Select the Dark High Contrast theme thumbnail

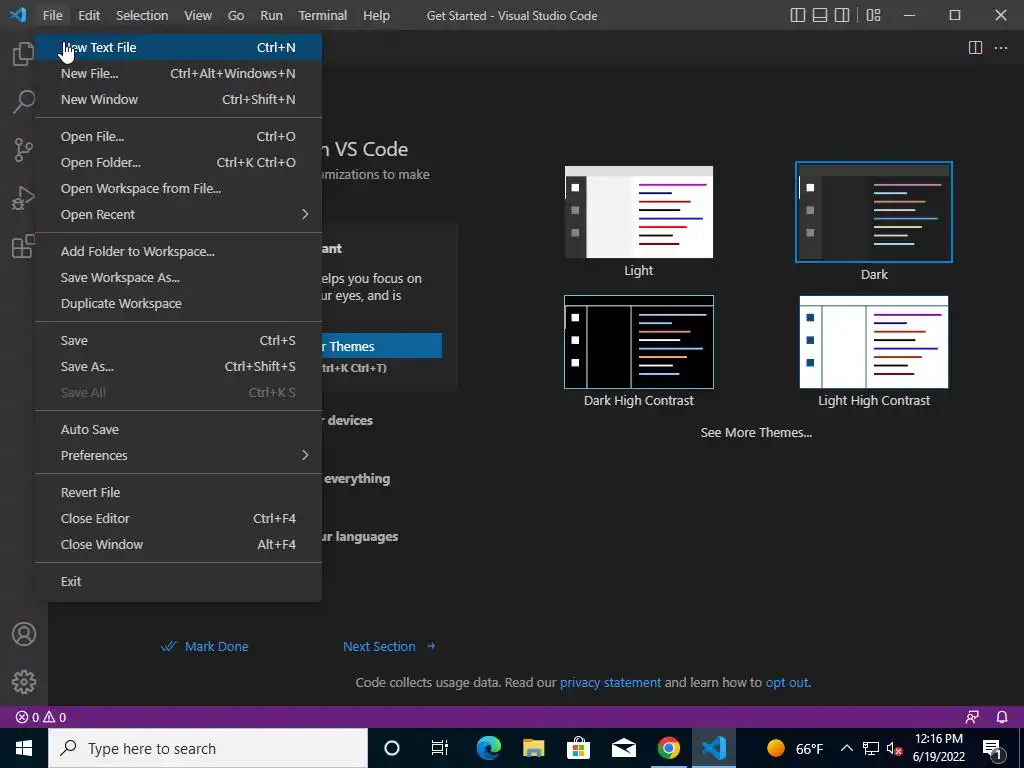[639, 342]
